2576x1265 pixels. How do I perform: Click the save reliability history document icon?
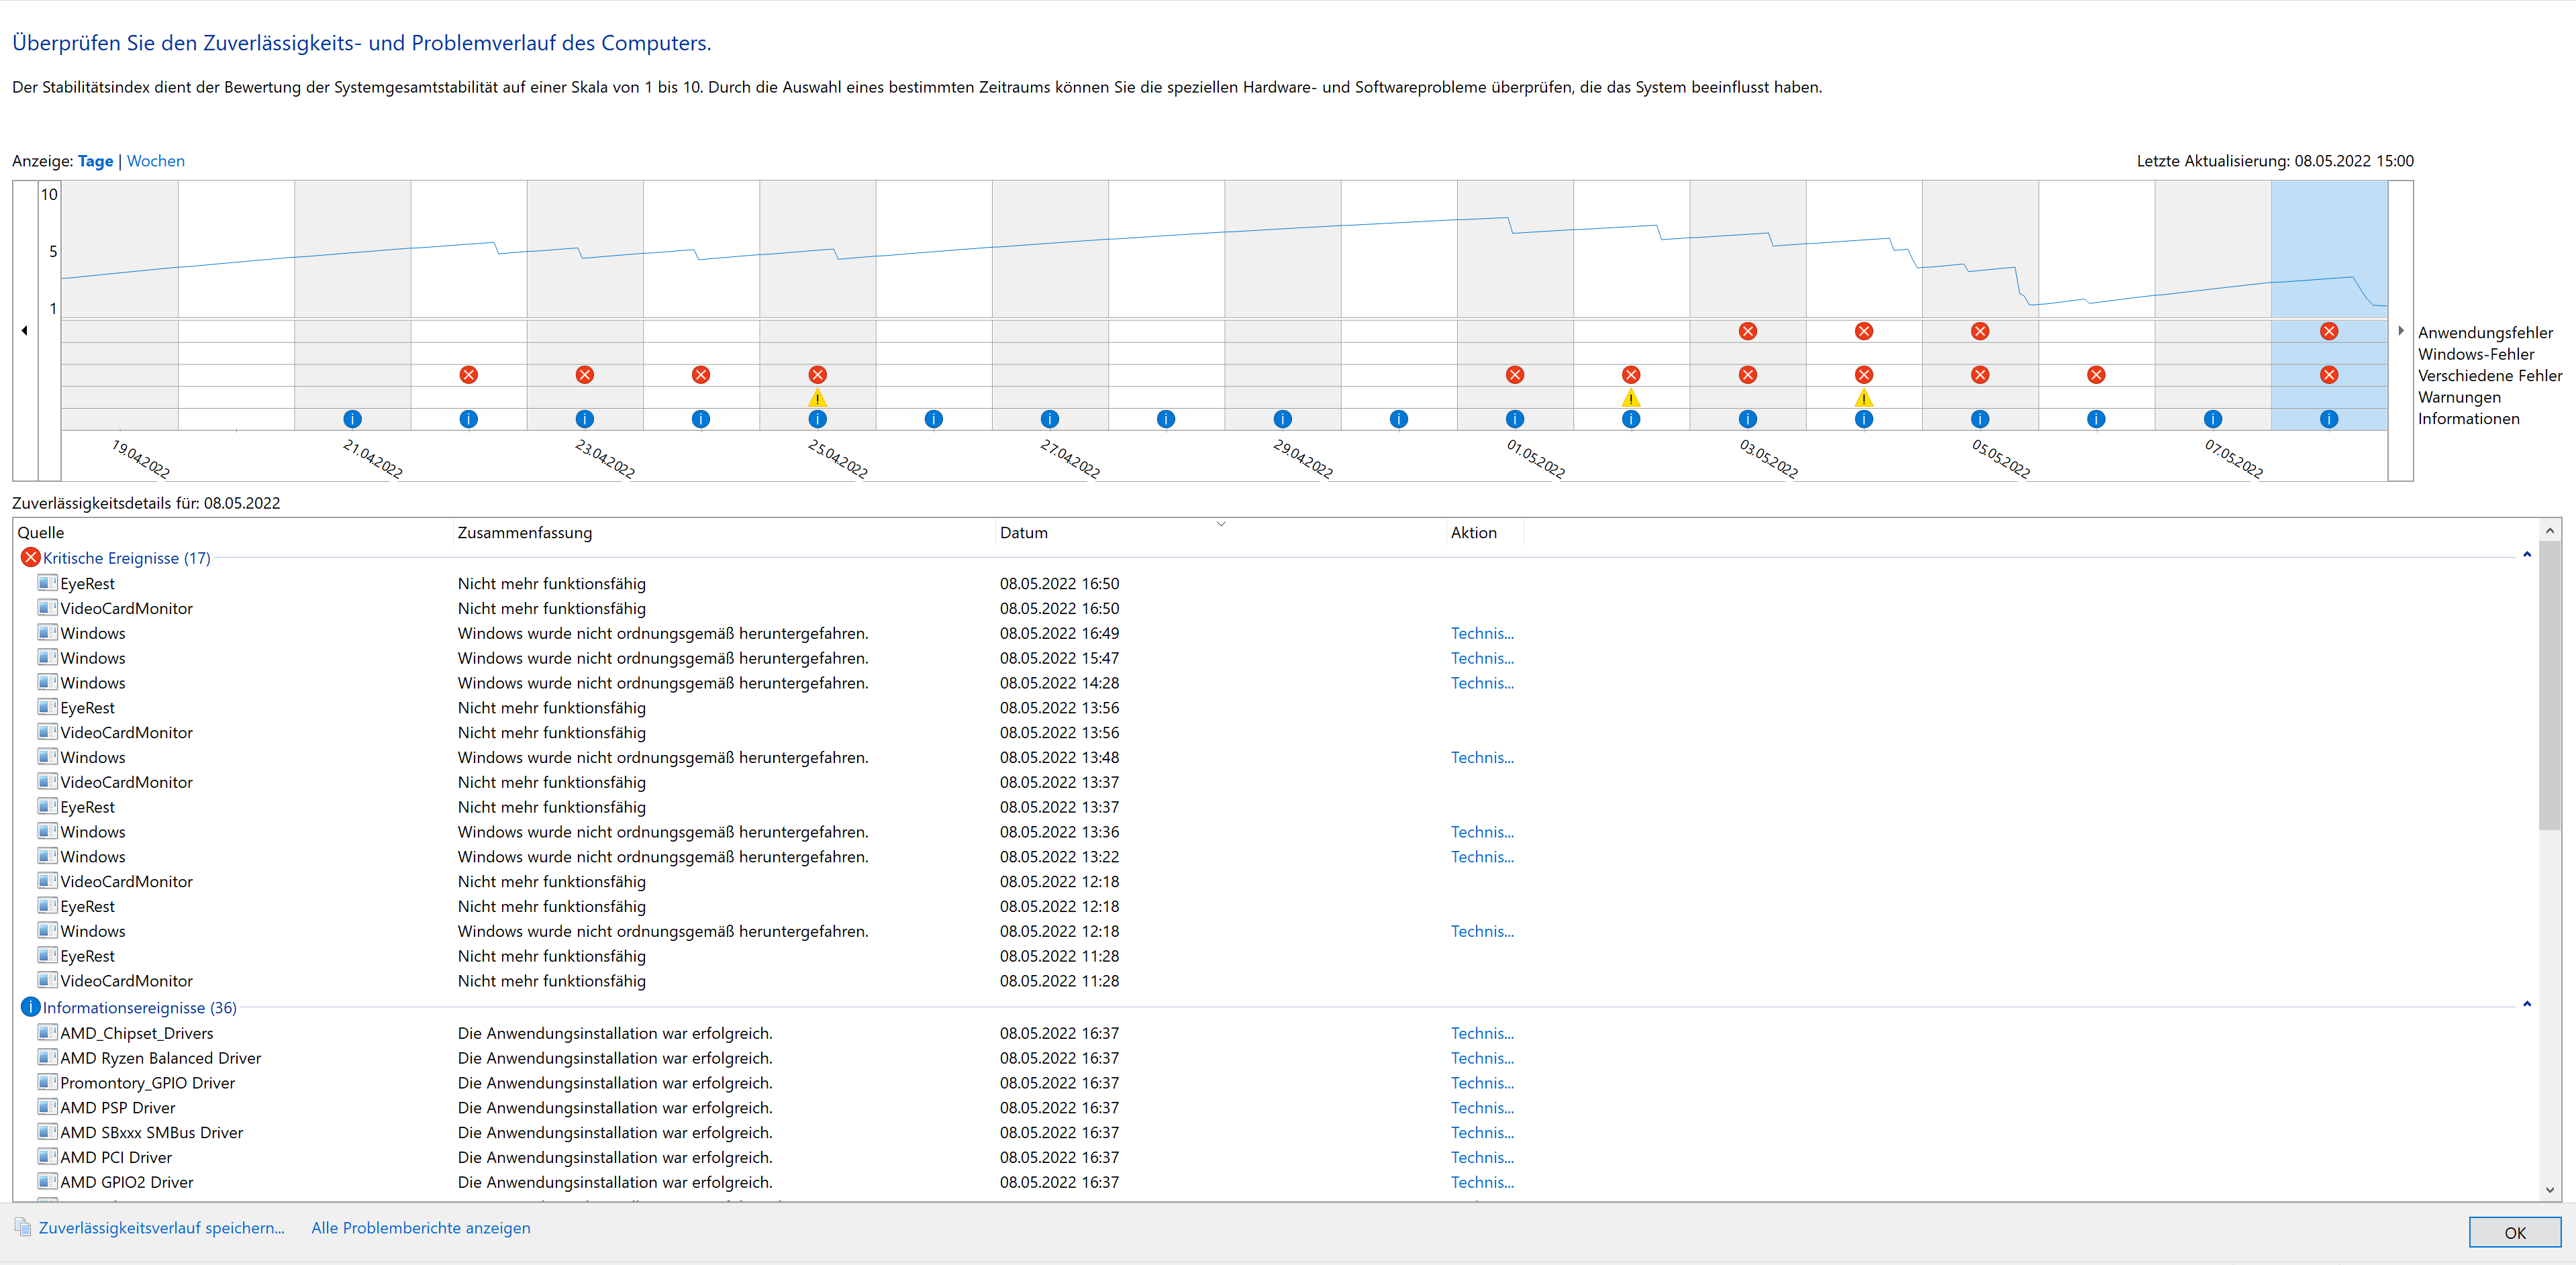click(x=22, y=1227)
